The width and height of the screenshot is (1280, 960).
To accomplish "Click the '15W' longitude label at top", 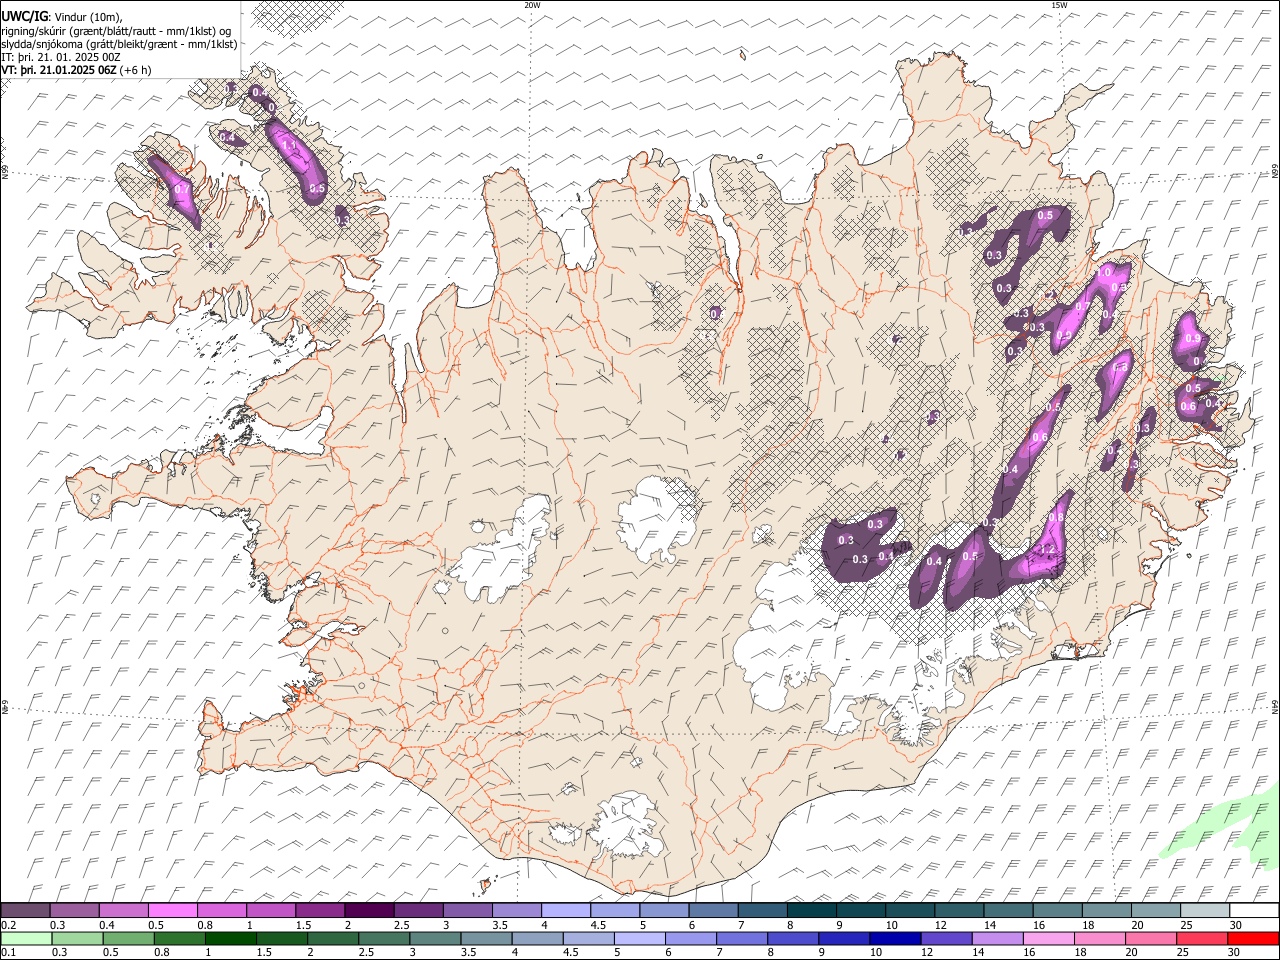I will pyautogui.click(x=1059, y=5).
